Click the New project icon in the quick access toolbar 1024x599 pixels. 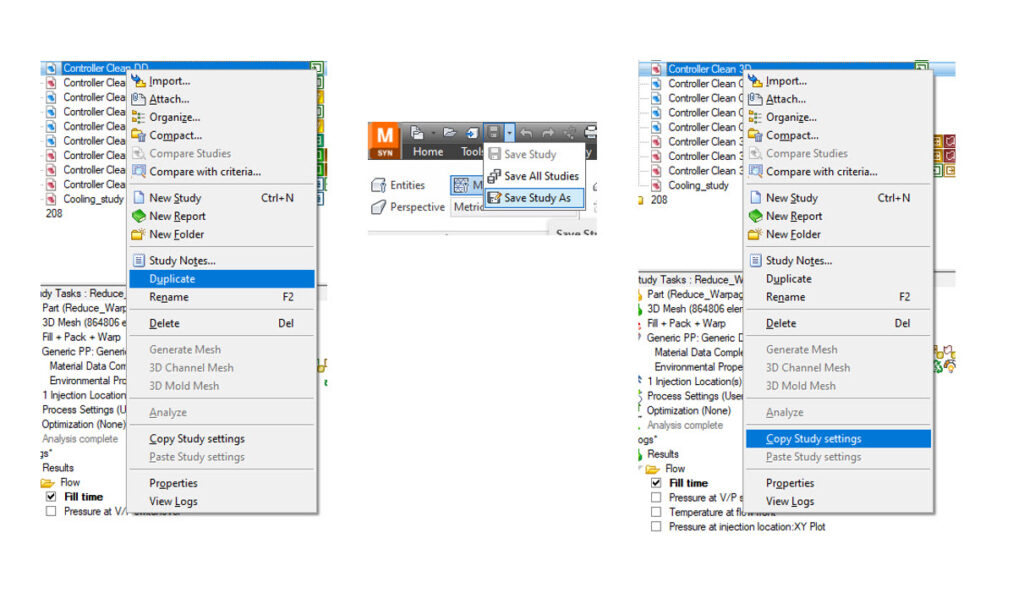click(x=417, y=133)
